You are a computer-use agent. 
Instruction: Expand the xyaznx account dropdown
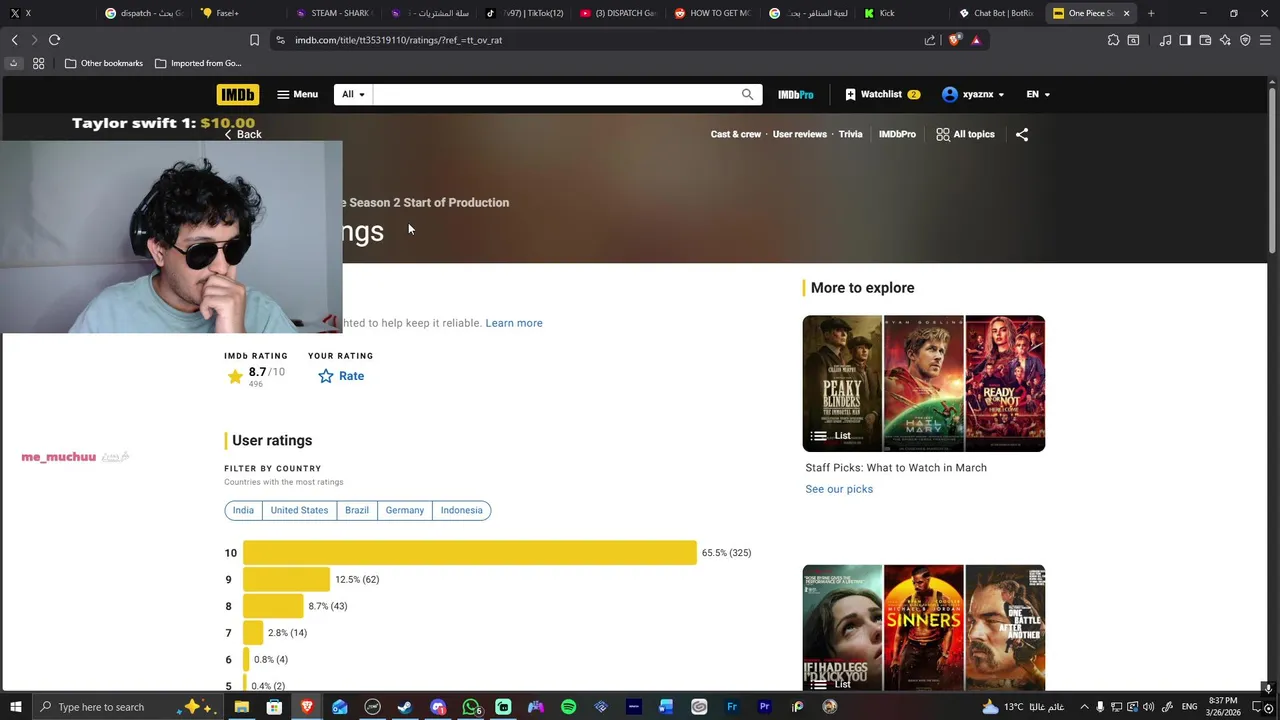[973, 94]
